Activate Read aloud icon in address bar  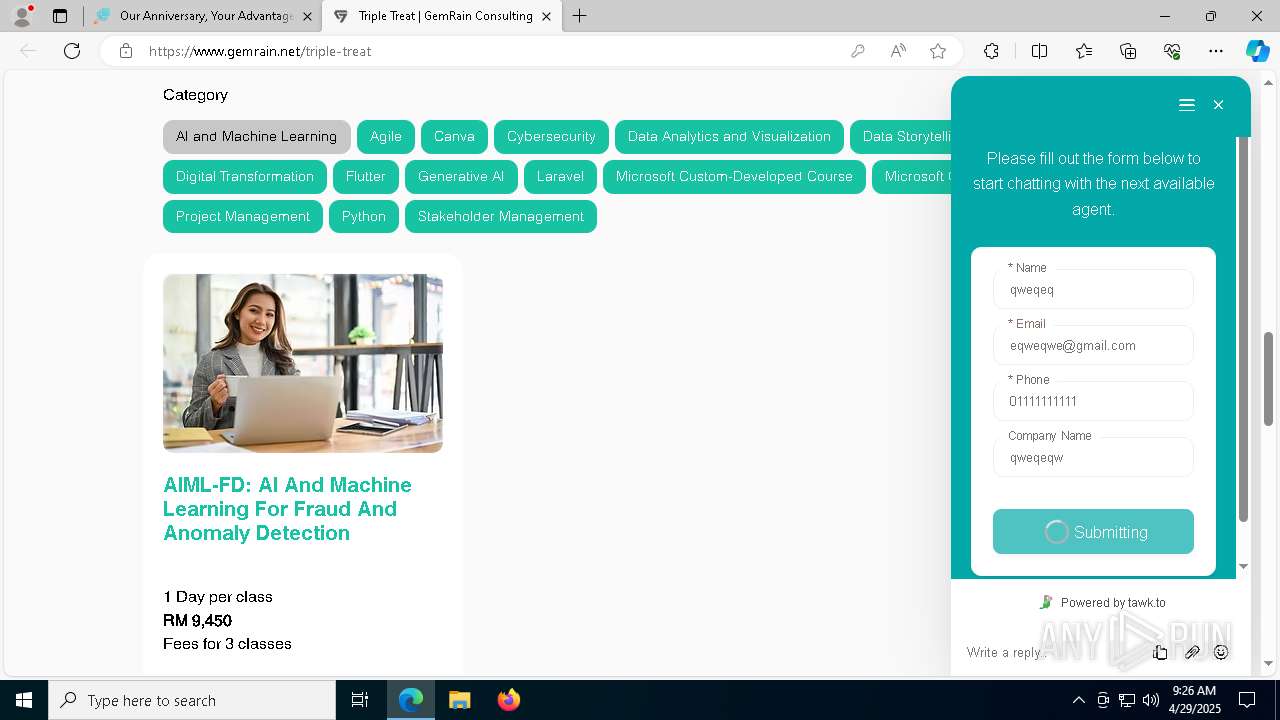tap(898, 51)
